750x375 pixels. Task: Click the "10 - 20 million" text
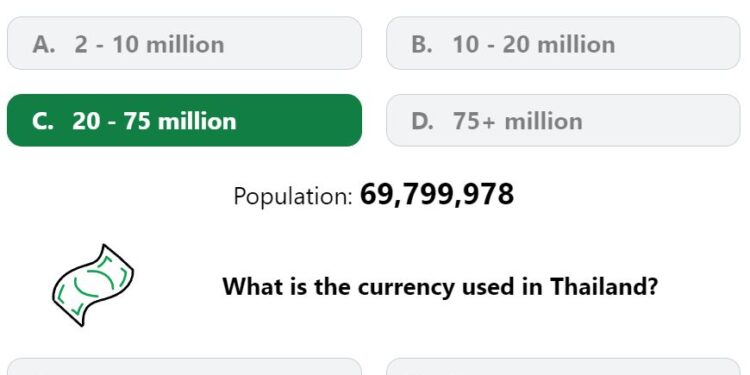click(534, 44)
